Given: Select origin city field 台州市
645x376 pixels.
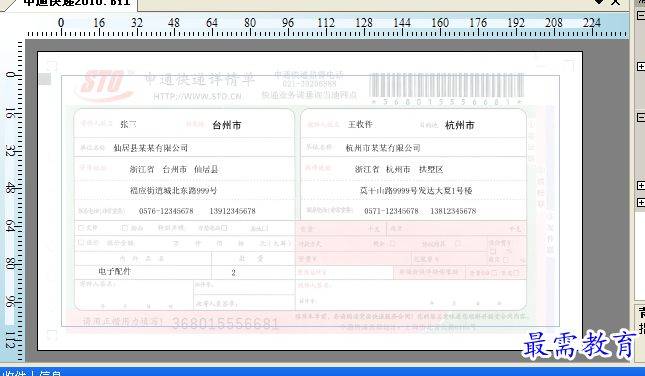Looking at the screenshot, I should (x=227, y=125).
